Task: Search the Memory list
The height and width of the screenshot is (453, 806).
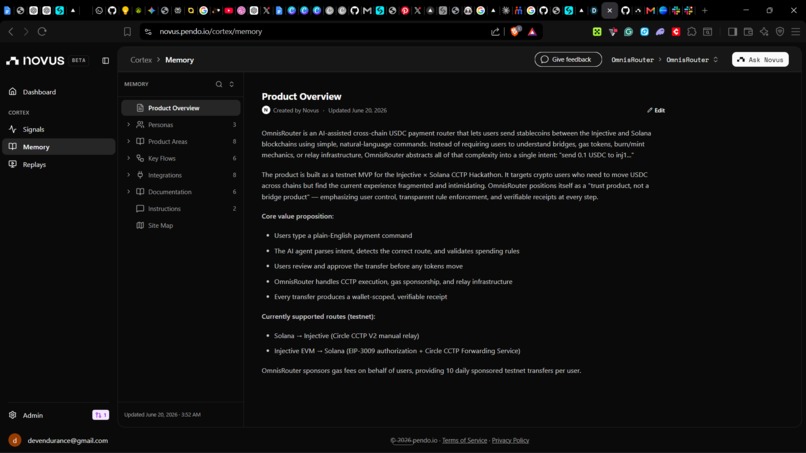Action: [x=219, y=84]
